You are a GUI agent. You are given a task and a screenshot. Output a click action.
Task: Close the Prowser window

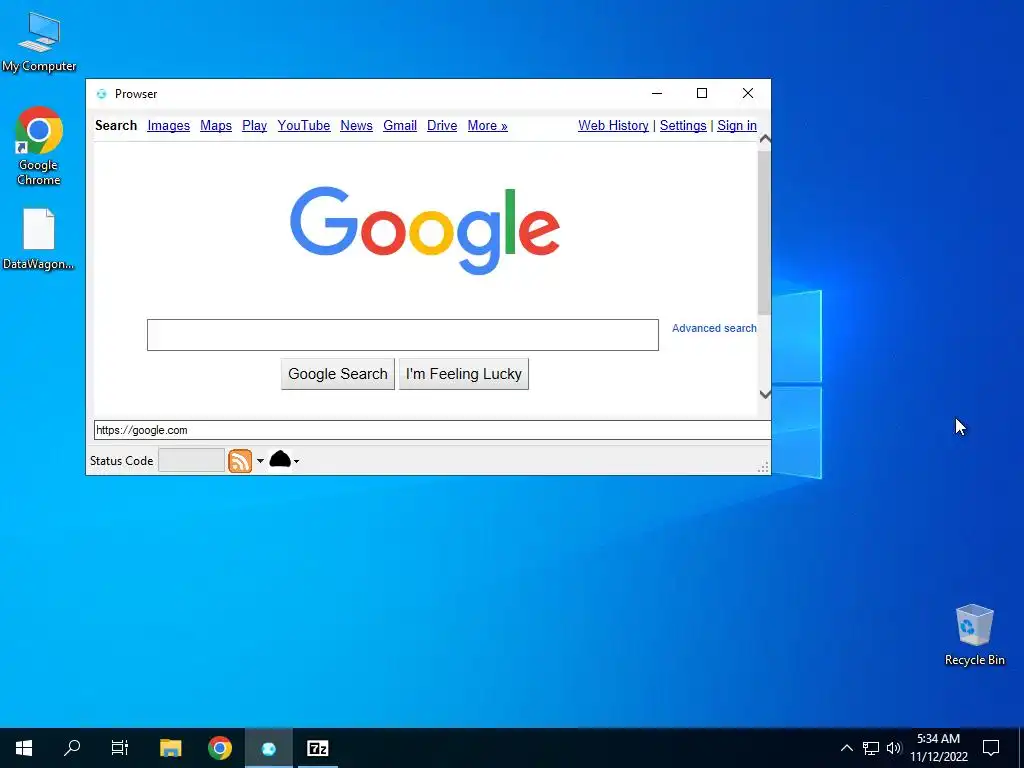[x=748, y=93]
